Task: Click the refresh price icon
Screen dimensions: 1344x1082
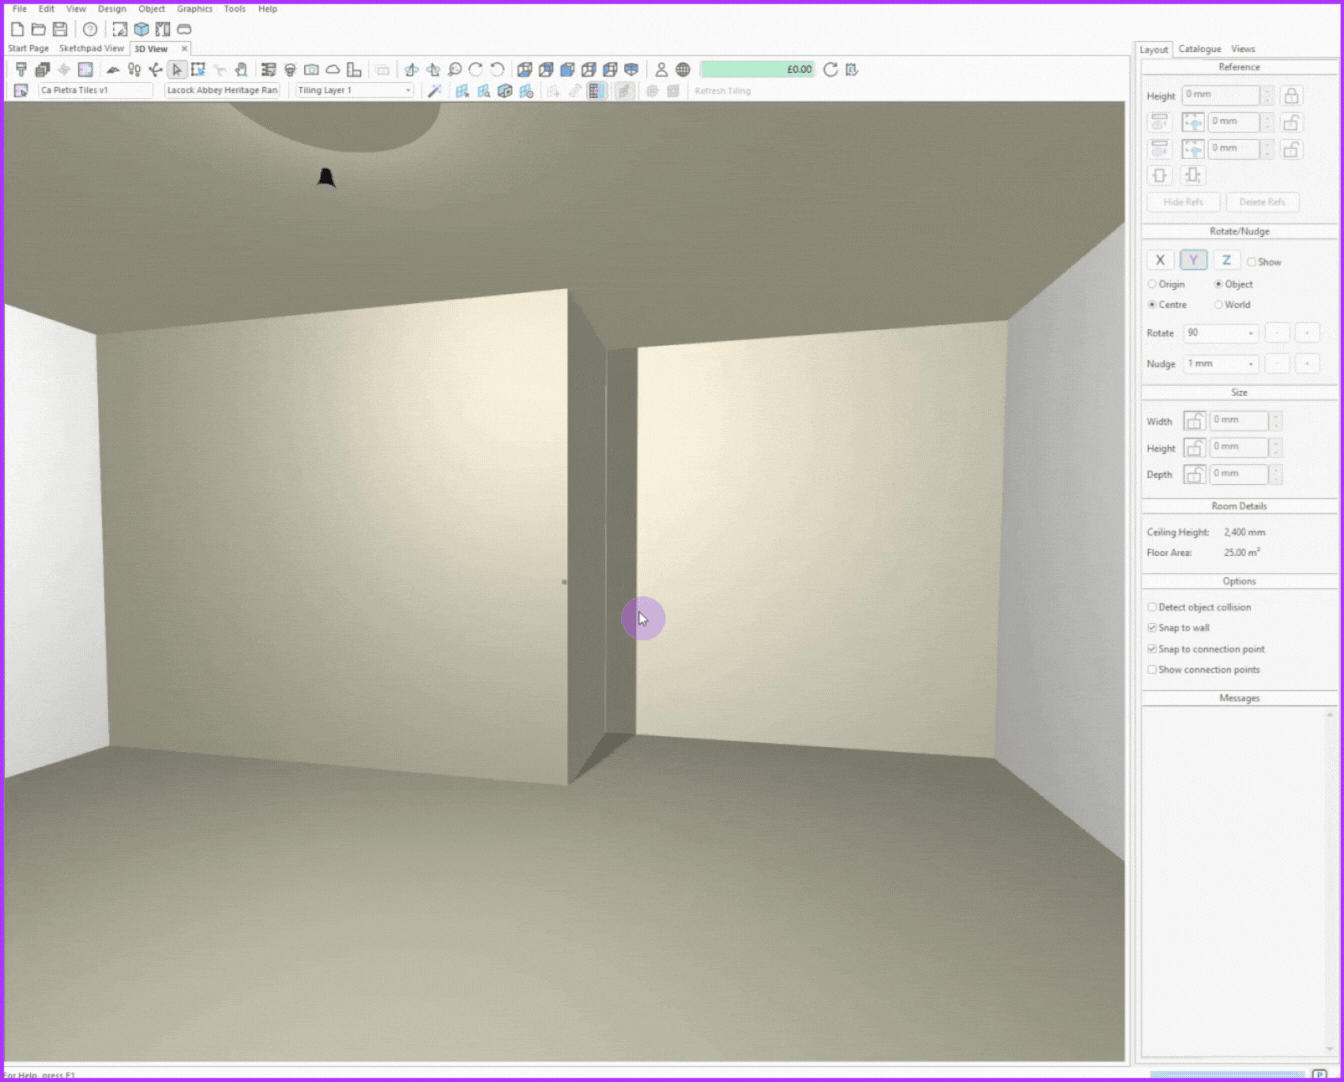Action: (x=830, y=69)
